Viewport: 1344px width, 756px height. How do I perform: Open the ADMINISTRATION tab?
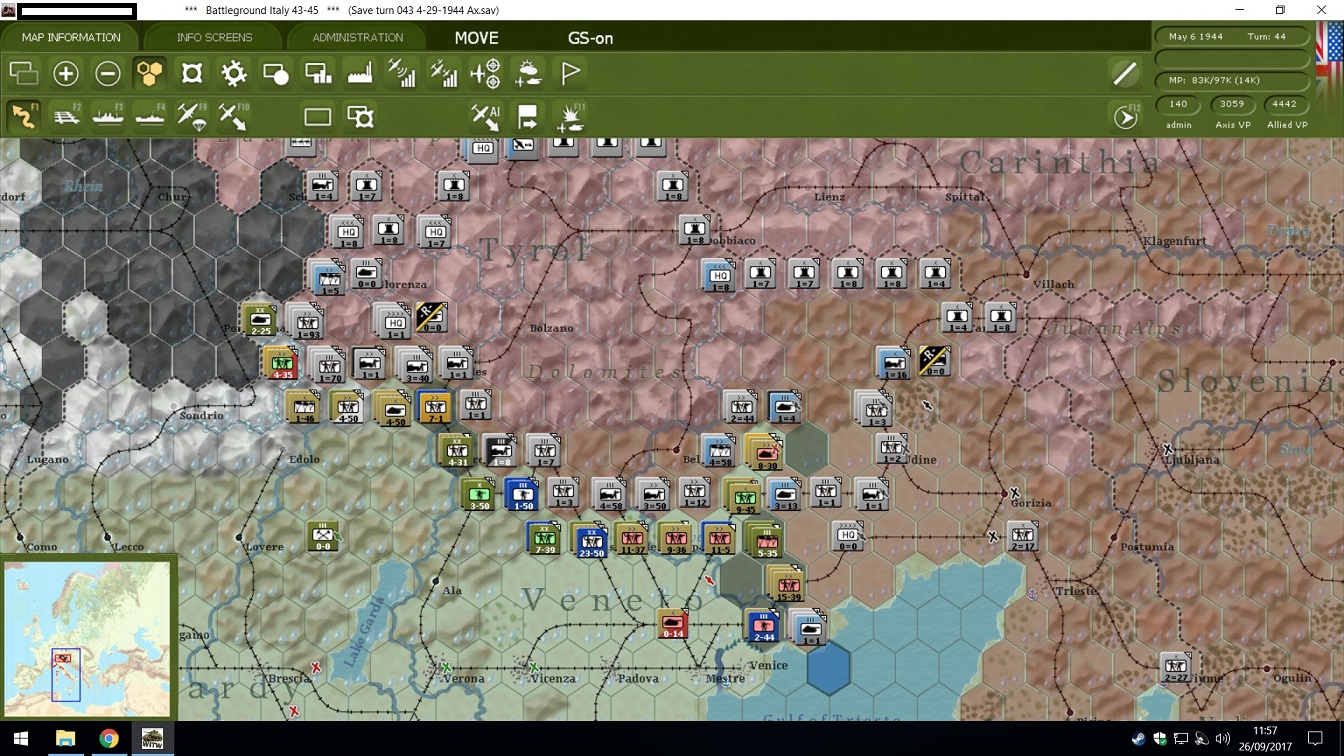[357, 37]
